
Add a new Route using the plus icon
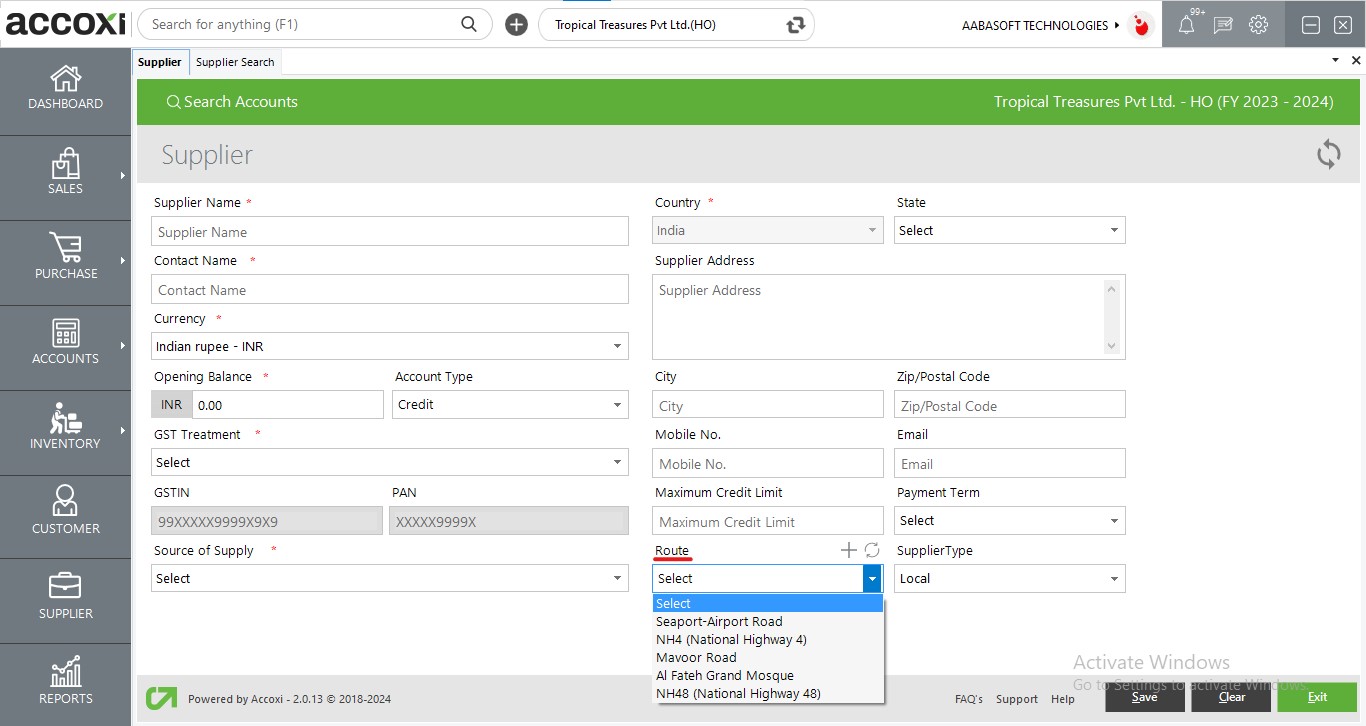[847, 549]
